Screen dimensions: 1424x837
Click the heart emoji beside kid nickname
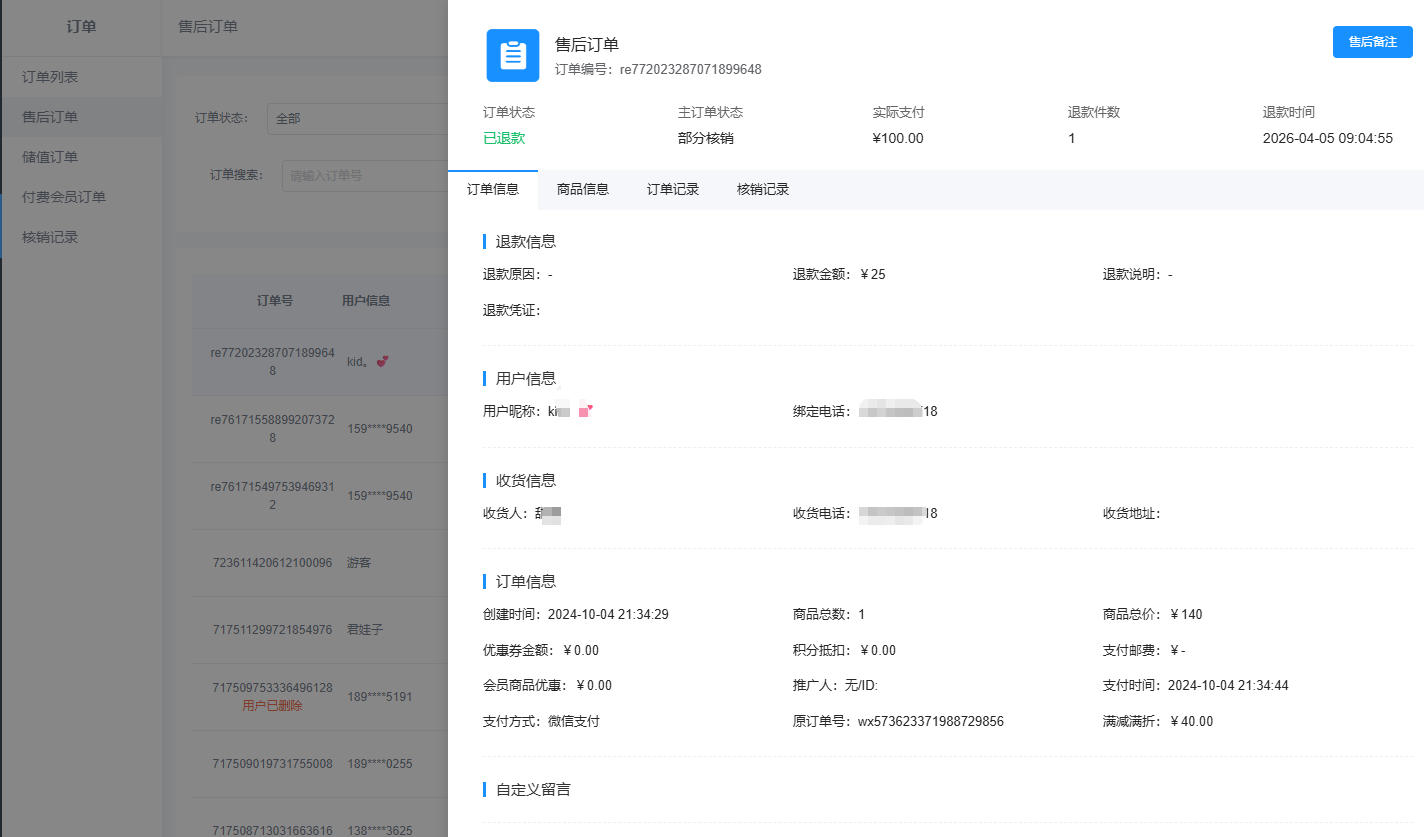coord(382,361)
